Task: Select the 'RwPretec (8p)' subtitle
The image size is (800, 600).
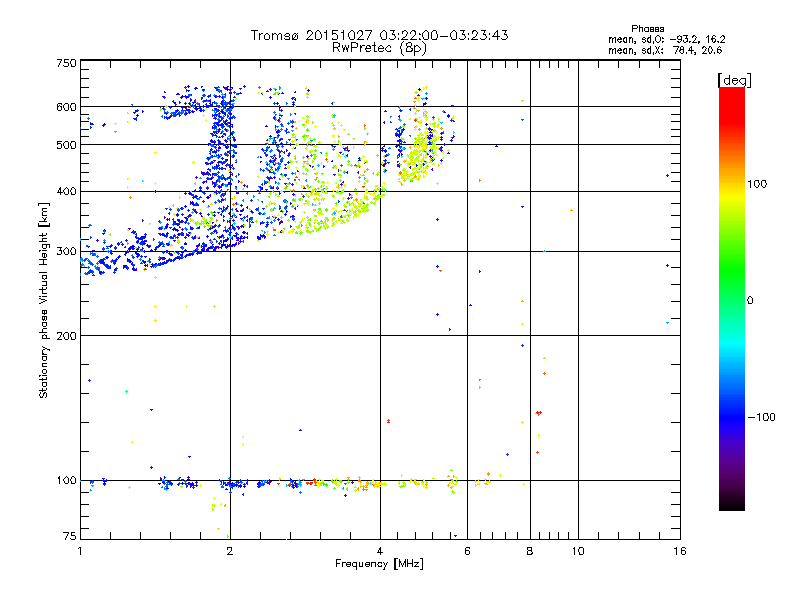Action: (x=379, y=48)
